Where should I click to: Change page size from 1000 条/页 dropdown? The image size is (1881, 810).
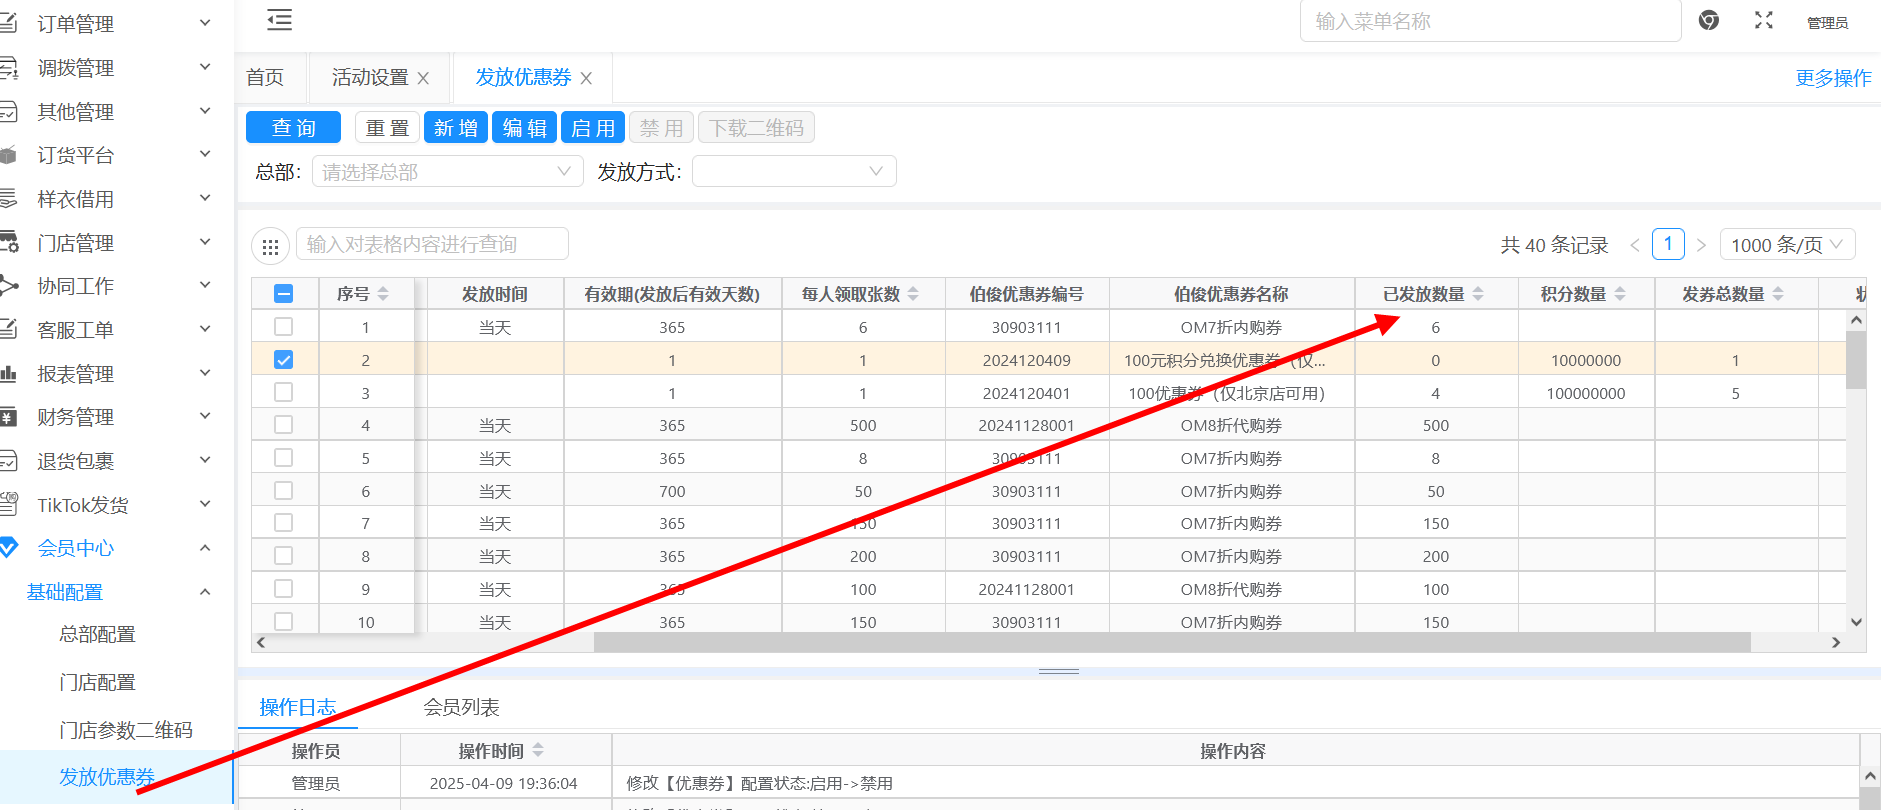(x=1786, y=245)
